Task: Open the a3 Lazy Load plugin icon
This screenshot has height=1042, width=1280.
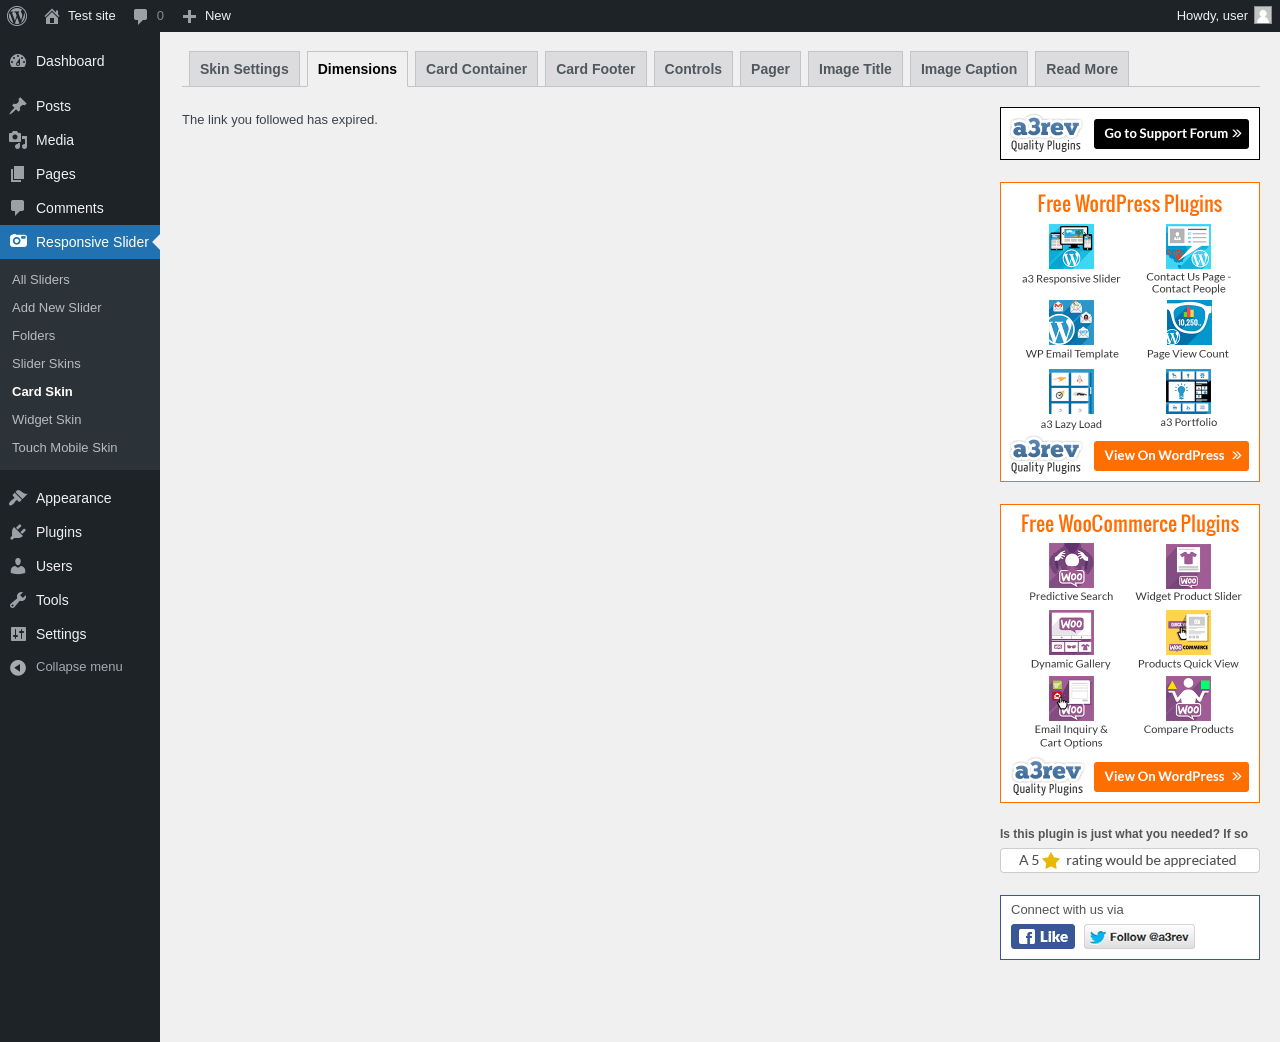Action: click(1071, 391)
